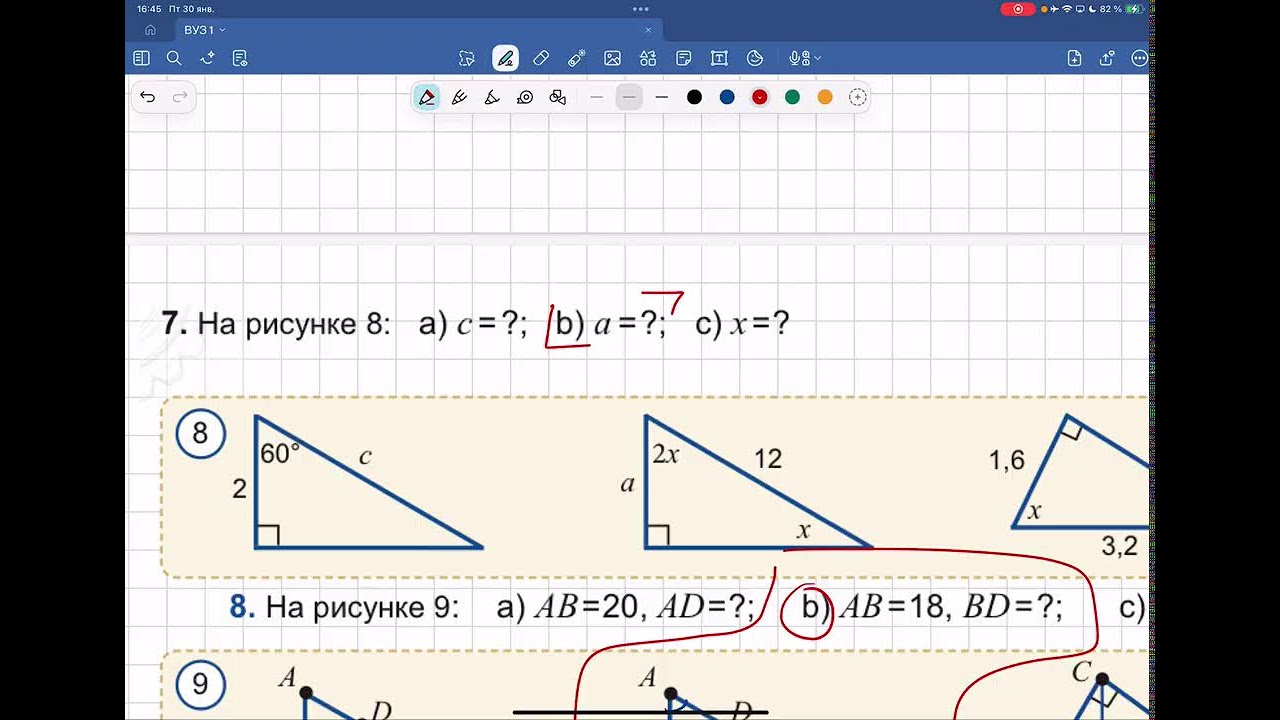Screen dimensions: 1280x720
Task: Select the thickest stroke width
Action: [x=661, y=97]
